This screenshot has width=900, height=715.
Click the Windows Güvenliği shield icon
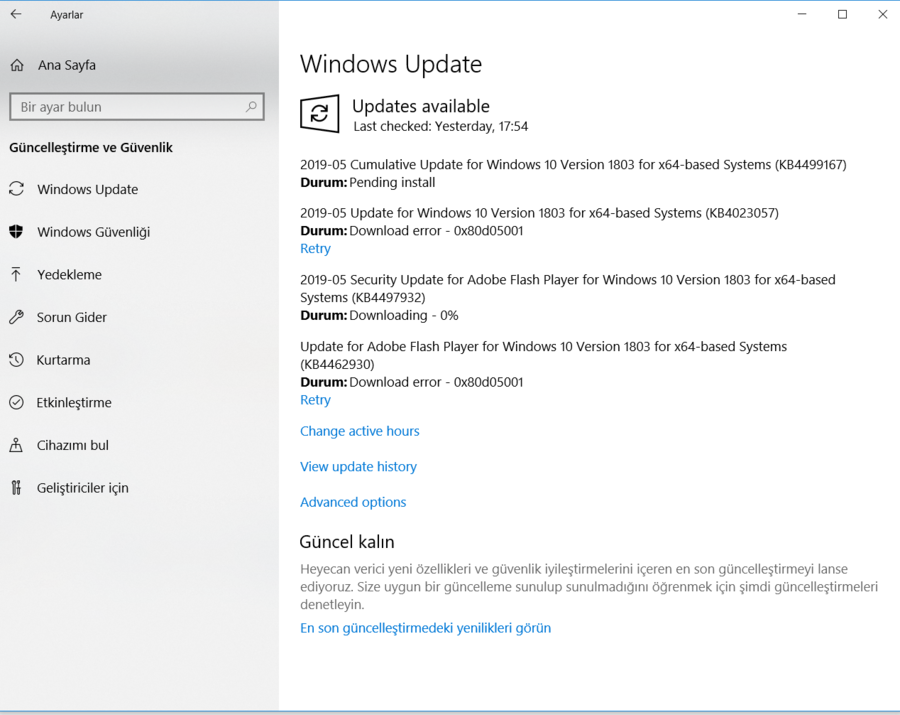point(16,231)
